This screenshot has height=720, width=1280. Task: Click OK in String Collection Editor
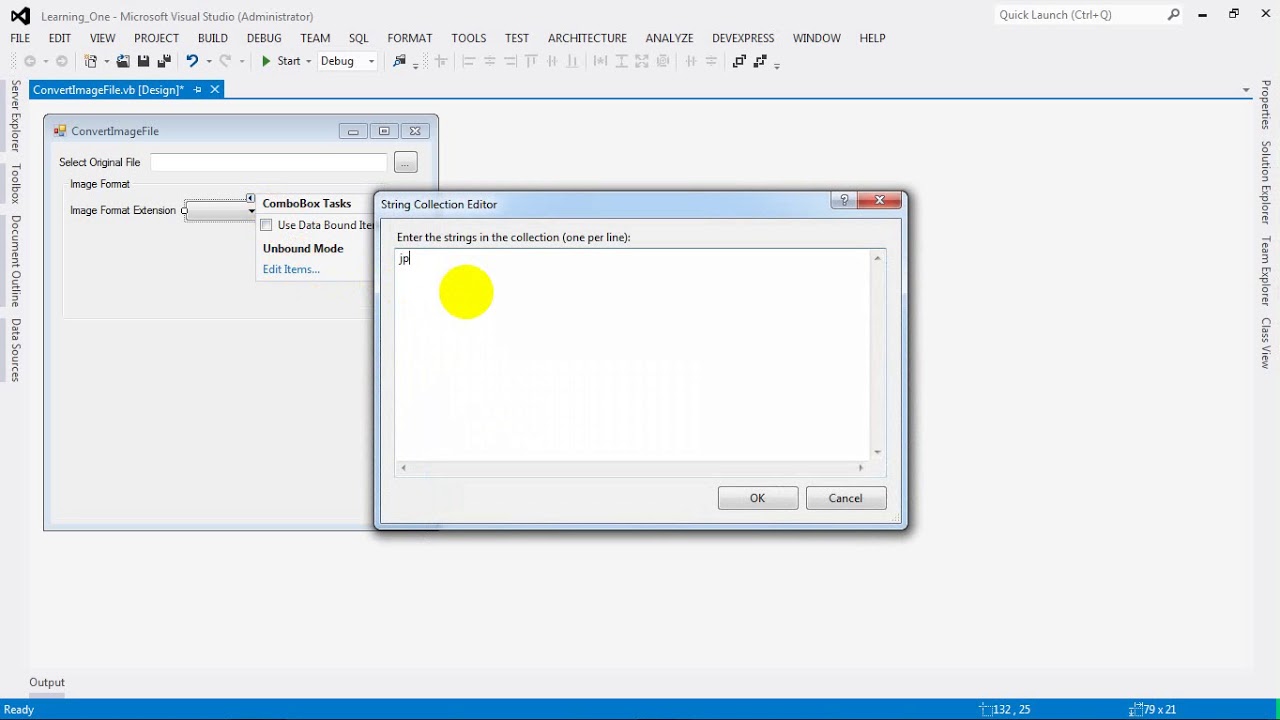click(758, 498)
